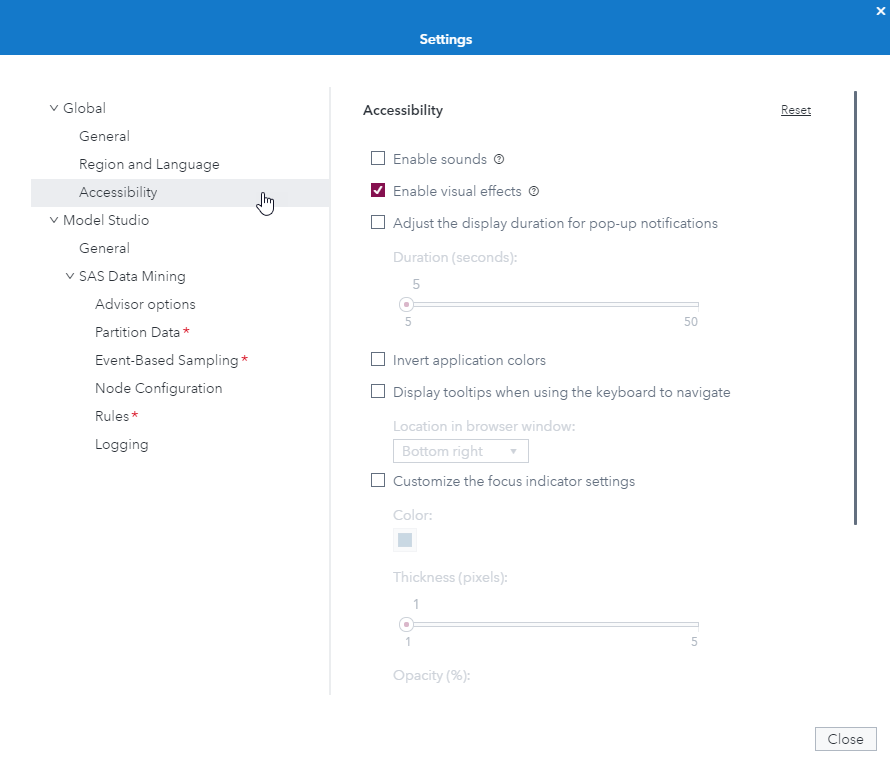Collapse SAS Data Mining chevron
890x763 pixels.
pyautogui.click(x=70, y=276)
